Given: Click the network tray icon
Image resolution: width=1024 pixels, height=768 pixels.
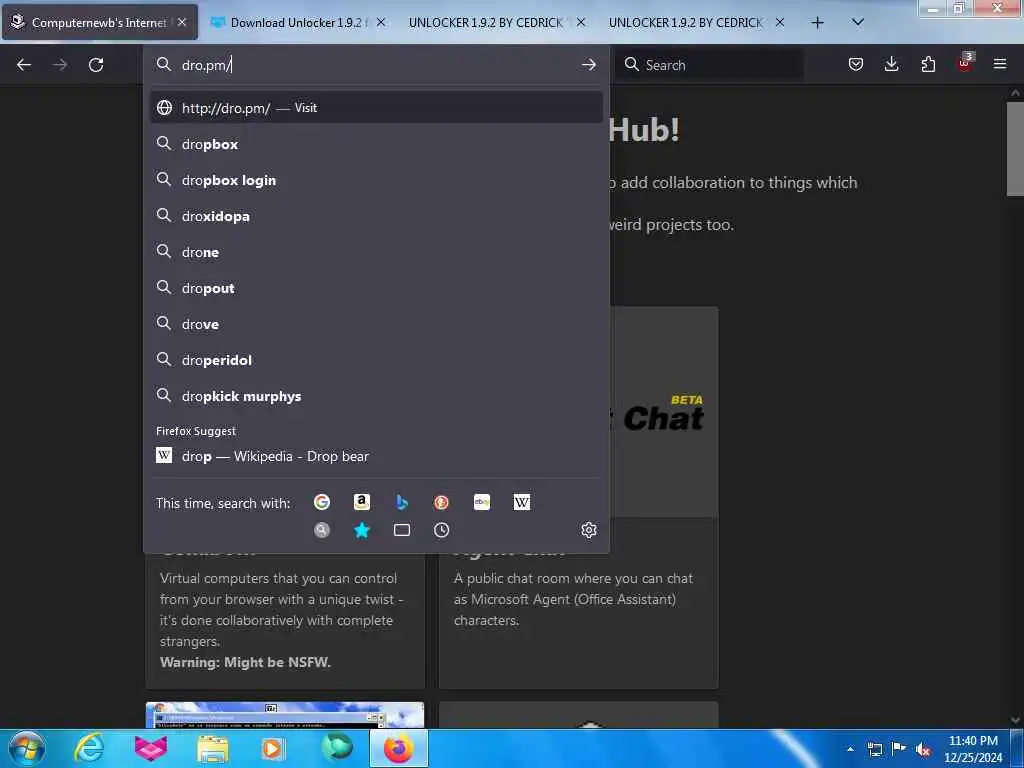Looking at the screenshot, I should pyautogui.click(x=875, y=749).
